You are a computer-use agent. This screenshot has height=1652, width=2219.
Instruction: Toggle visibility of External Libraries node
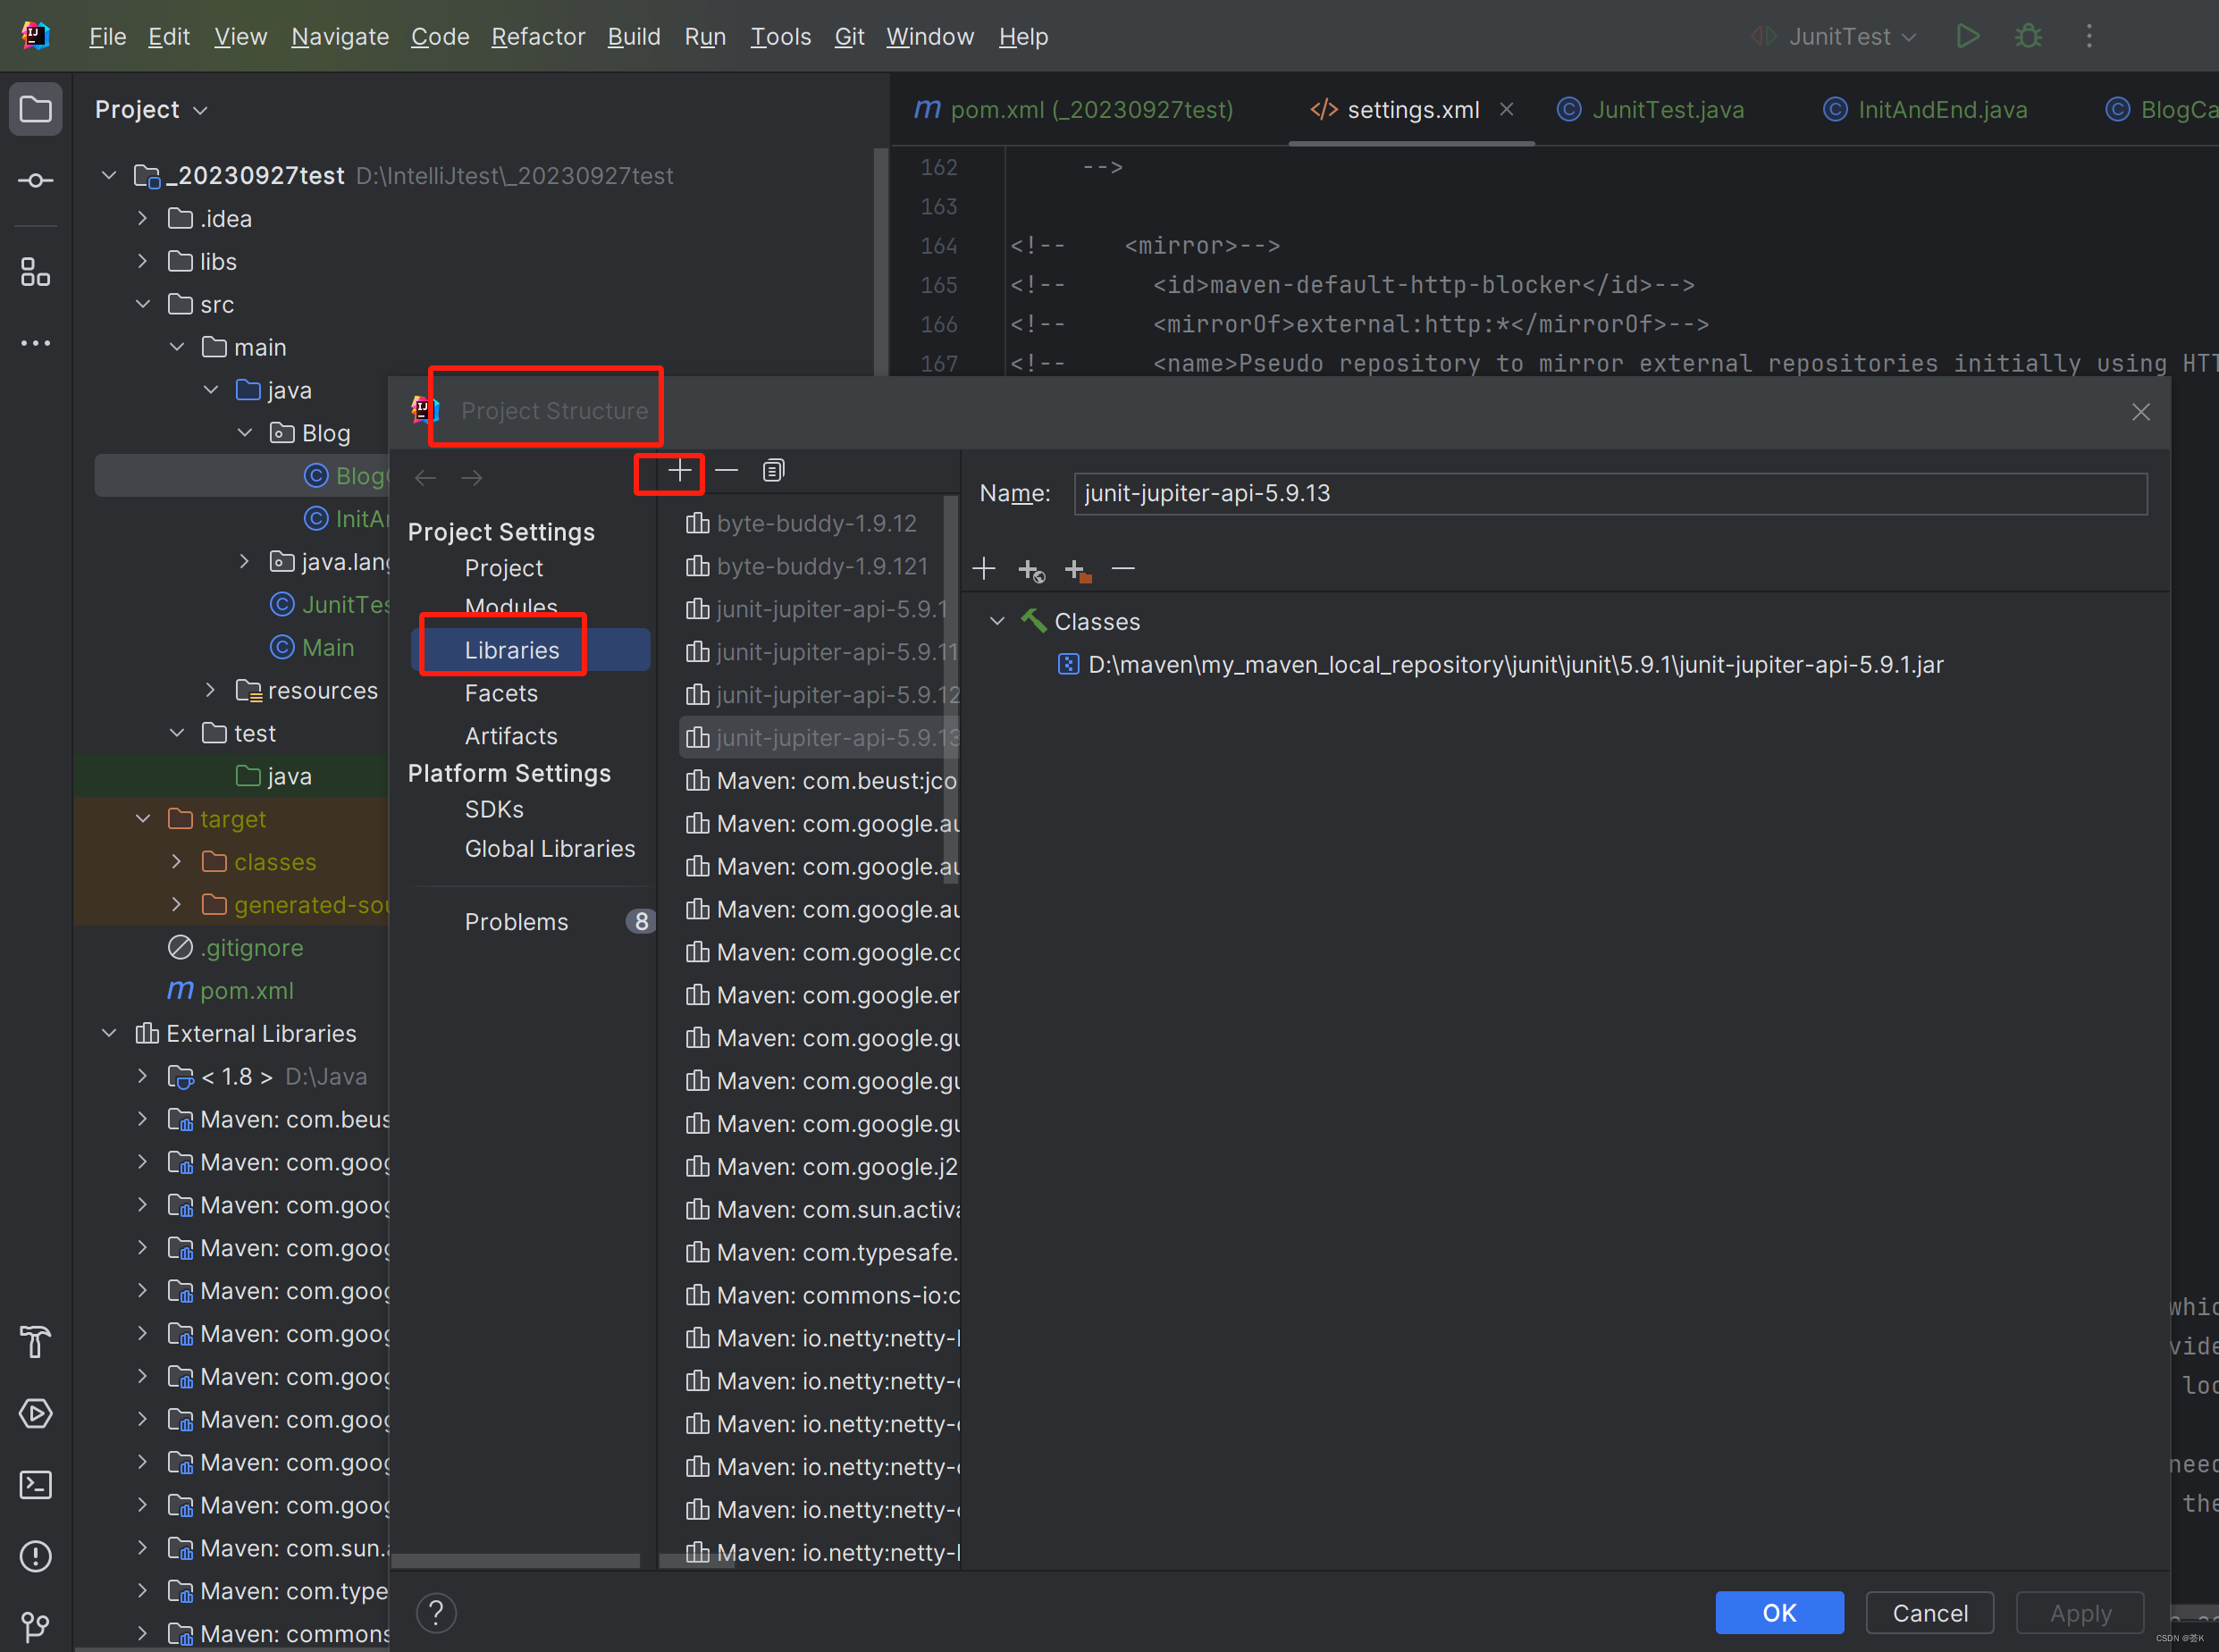107,1033
